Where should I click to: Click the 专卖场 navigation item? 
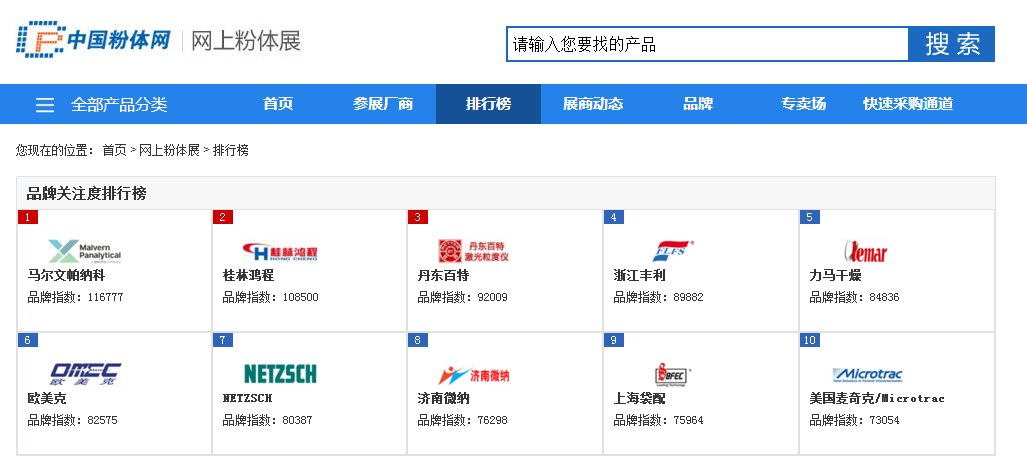pyautogui.click(x=803, y=104)
